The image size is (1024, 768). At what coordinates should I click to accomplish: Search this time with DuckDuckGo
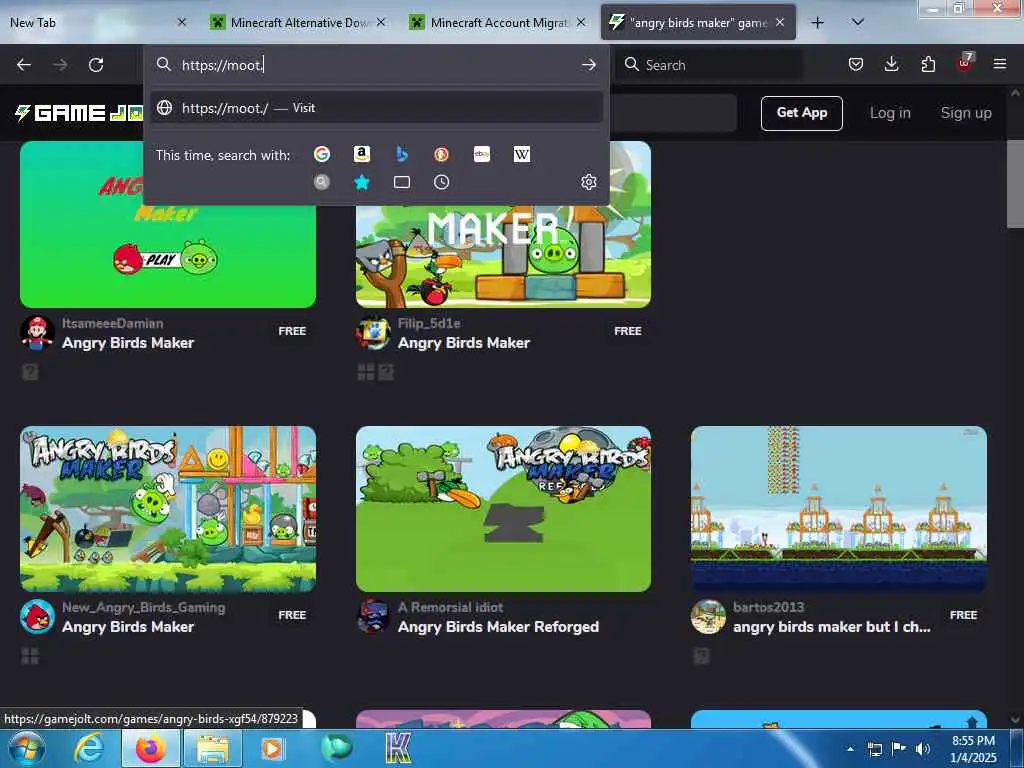[441, 154]
